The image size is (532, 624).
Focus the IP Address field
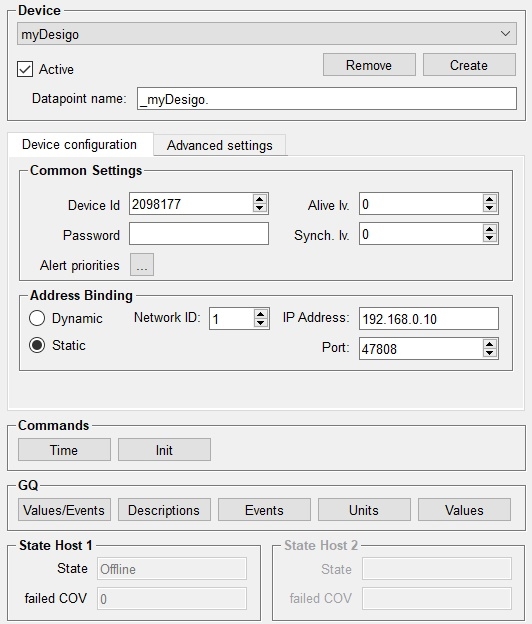tap(429, 318)
